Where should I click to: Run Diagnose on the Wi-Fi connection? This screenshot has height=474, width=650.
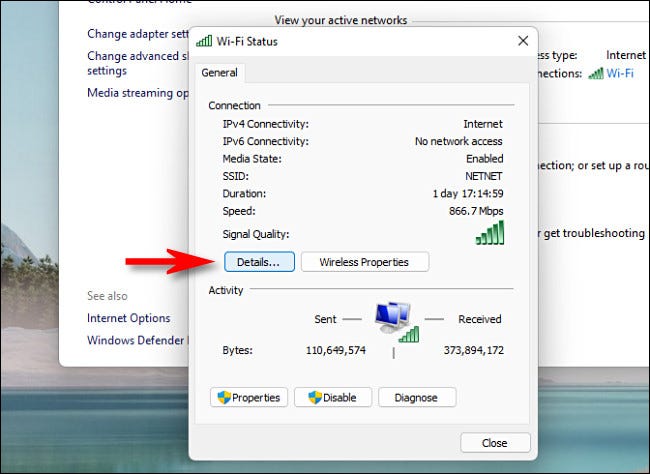[416, 397]
